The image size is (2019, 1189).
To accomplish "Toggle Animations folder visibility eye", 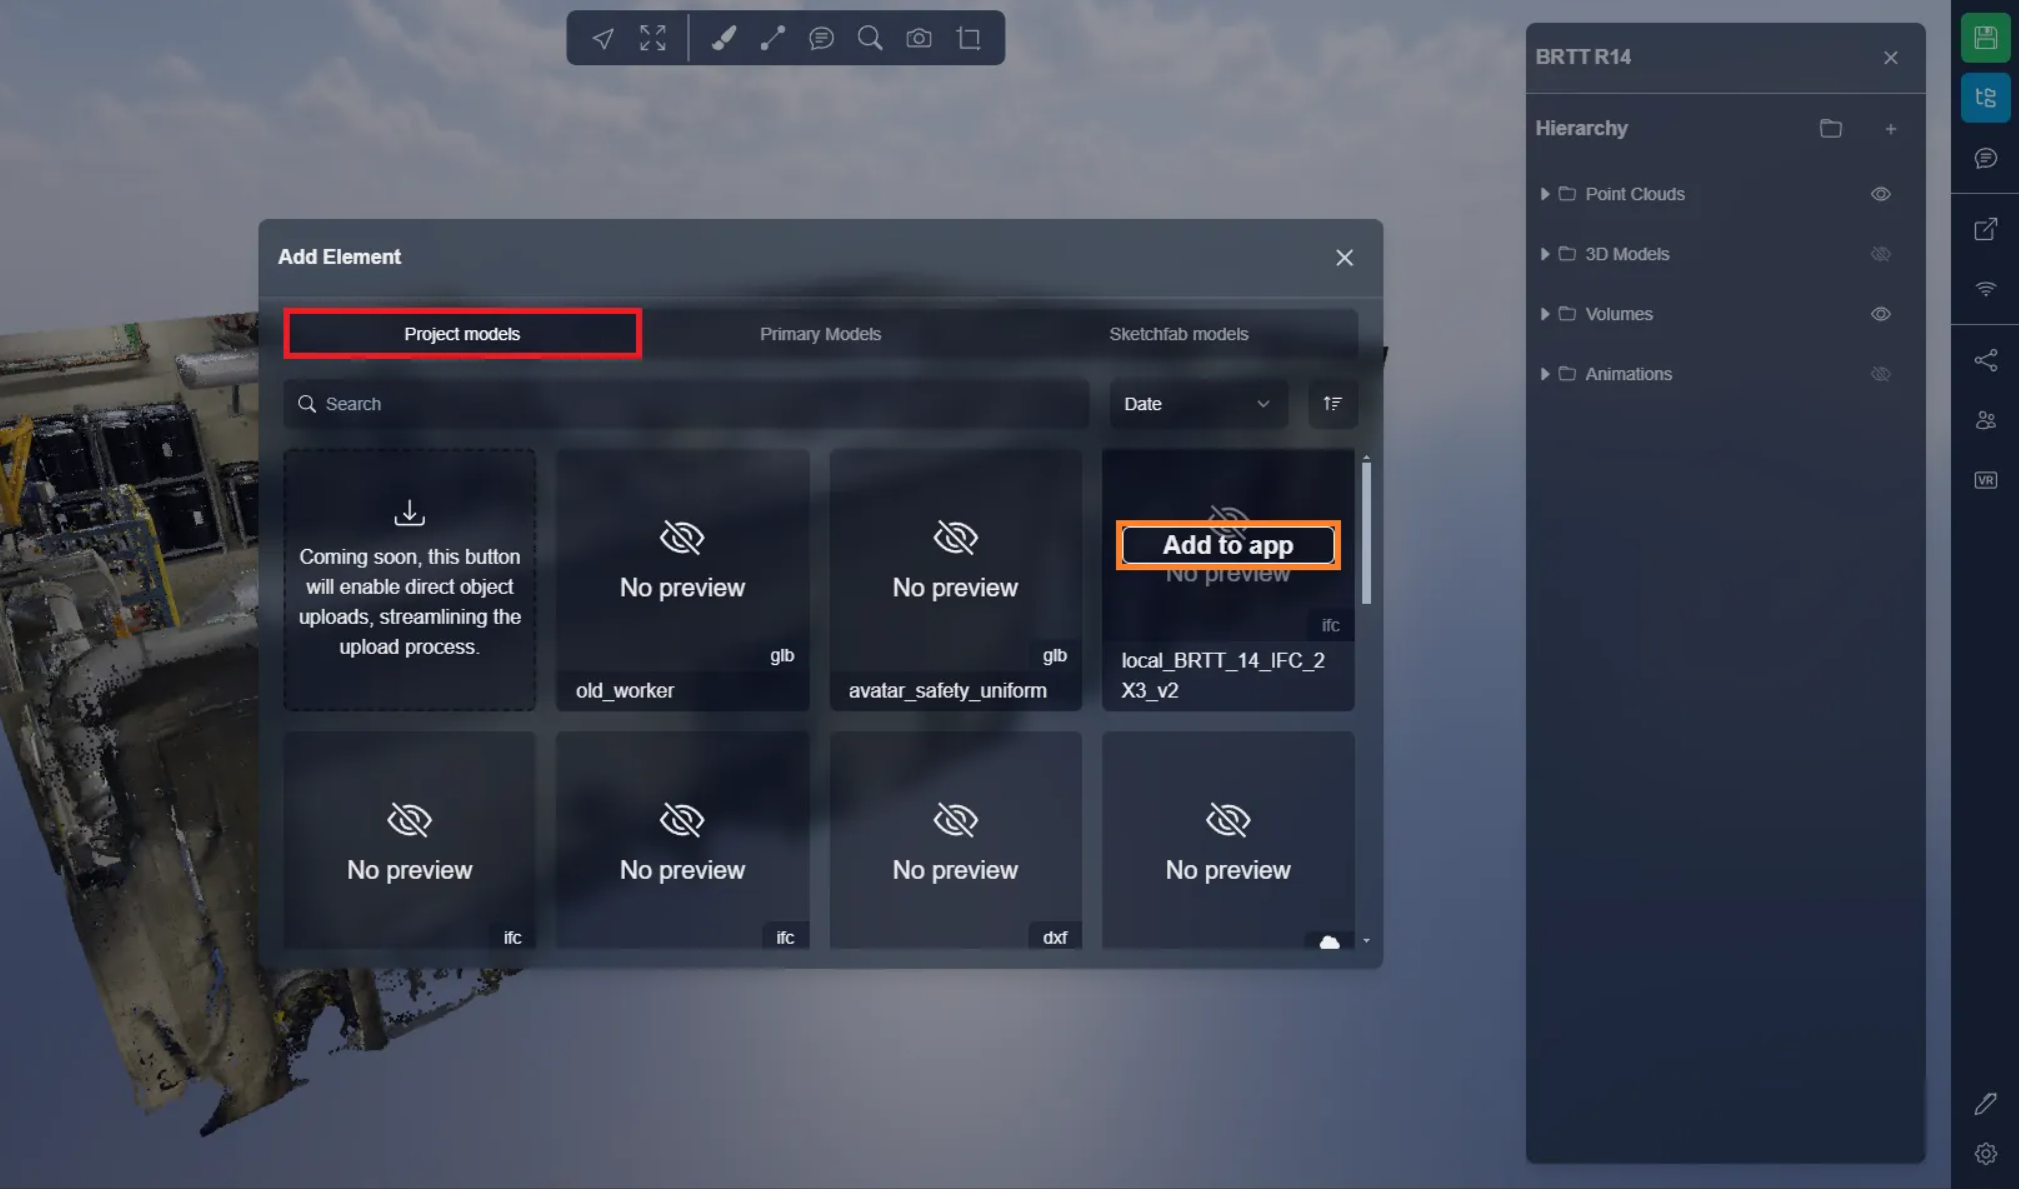I will click(x=1880, y=374).
